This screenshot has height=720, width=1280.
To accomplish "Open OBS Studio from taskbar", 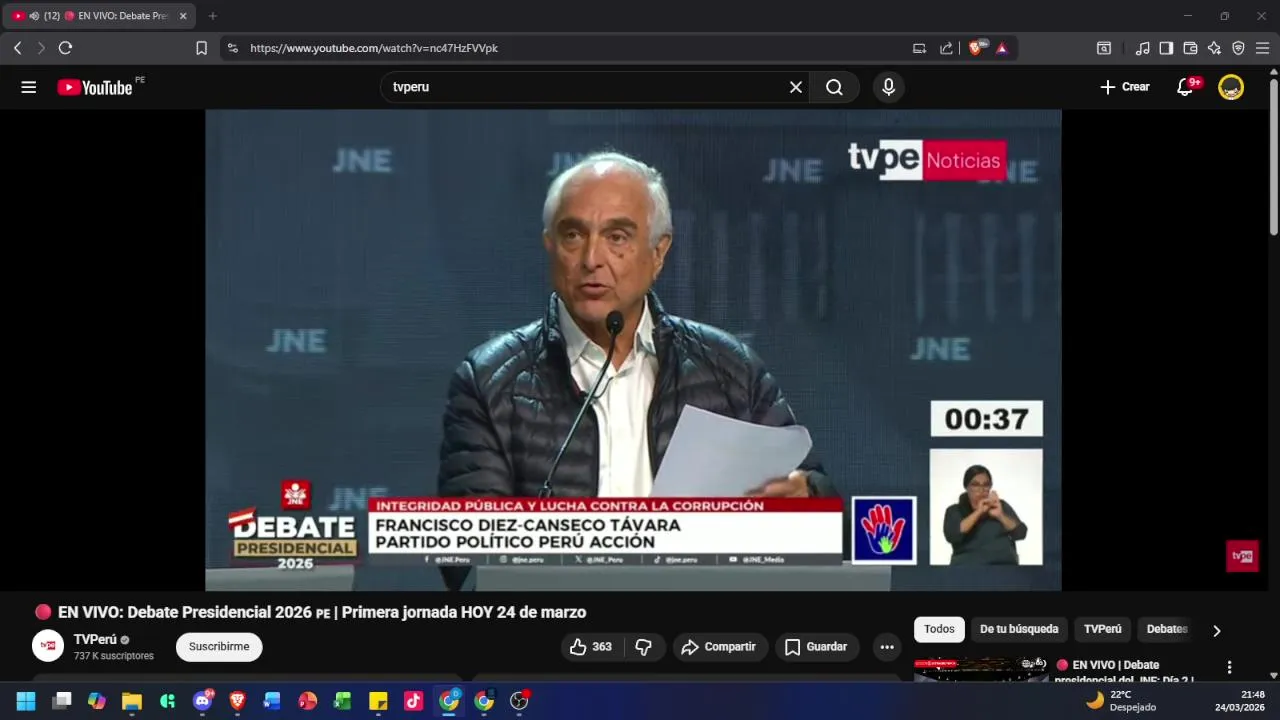I will (519, 701).
